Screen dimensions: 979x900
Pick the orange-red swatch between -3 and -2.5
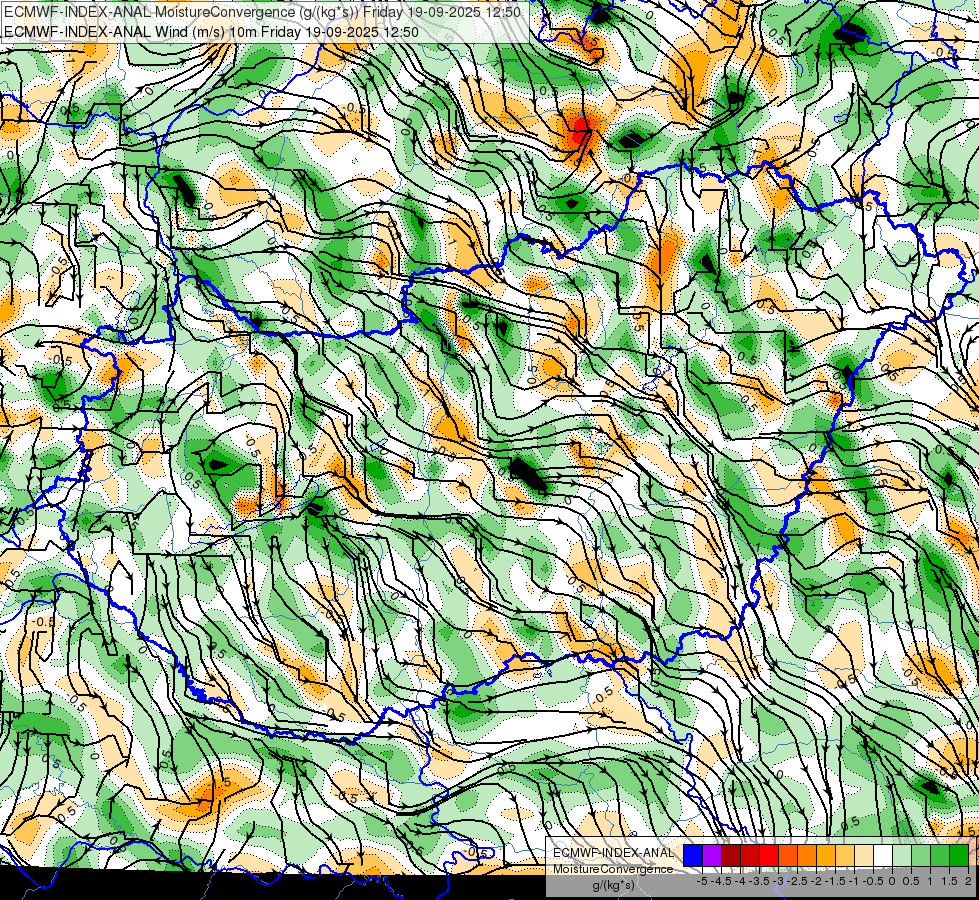[x=788, y=856]
